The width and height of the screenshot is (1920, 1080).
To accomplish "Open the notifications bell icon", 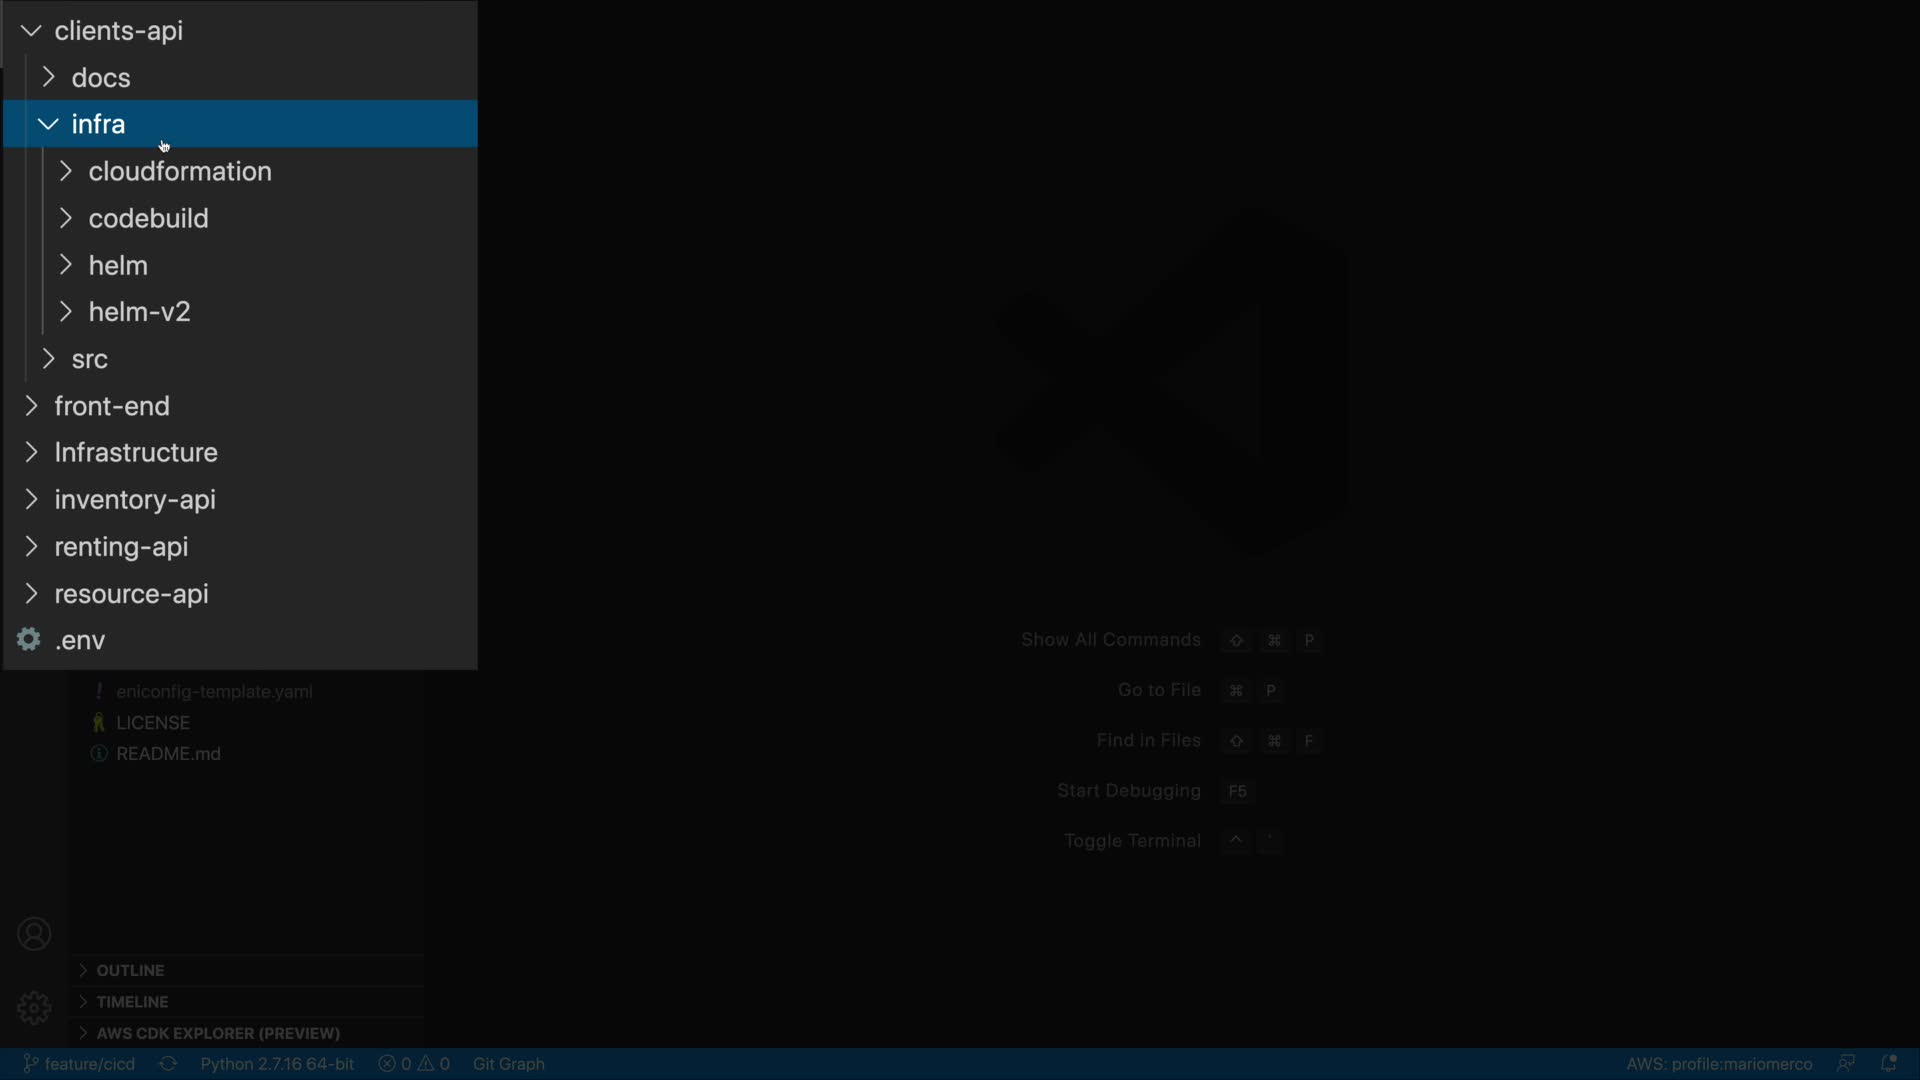I will [1889, 1064].
